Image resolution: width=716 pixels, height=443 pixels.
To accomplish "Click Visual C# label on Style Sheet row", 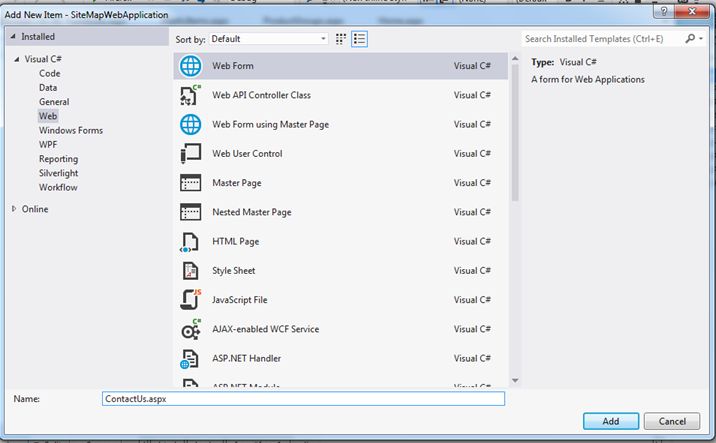I will click(x=472, y=270).
